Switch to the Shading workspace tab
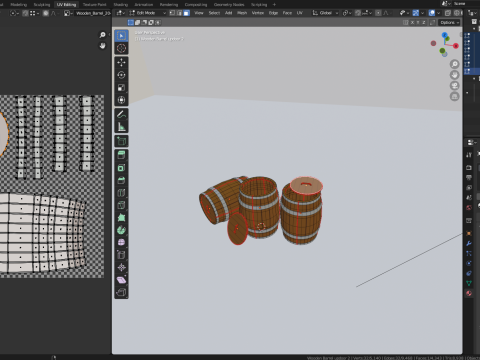 (121, 4)
